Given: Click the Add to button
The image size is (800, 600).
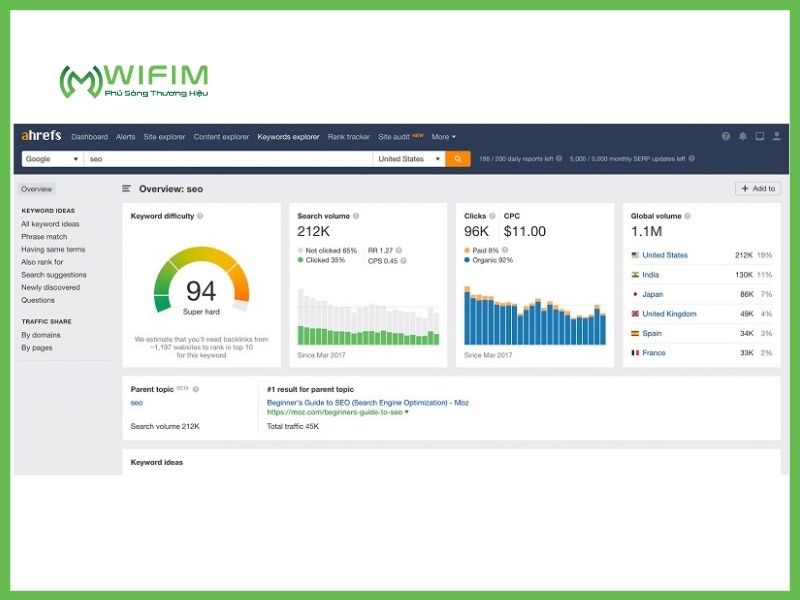Looking at the screenshot, I should [x=757, y=188].
